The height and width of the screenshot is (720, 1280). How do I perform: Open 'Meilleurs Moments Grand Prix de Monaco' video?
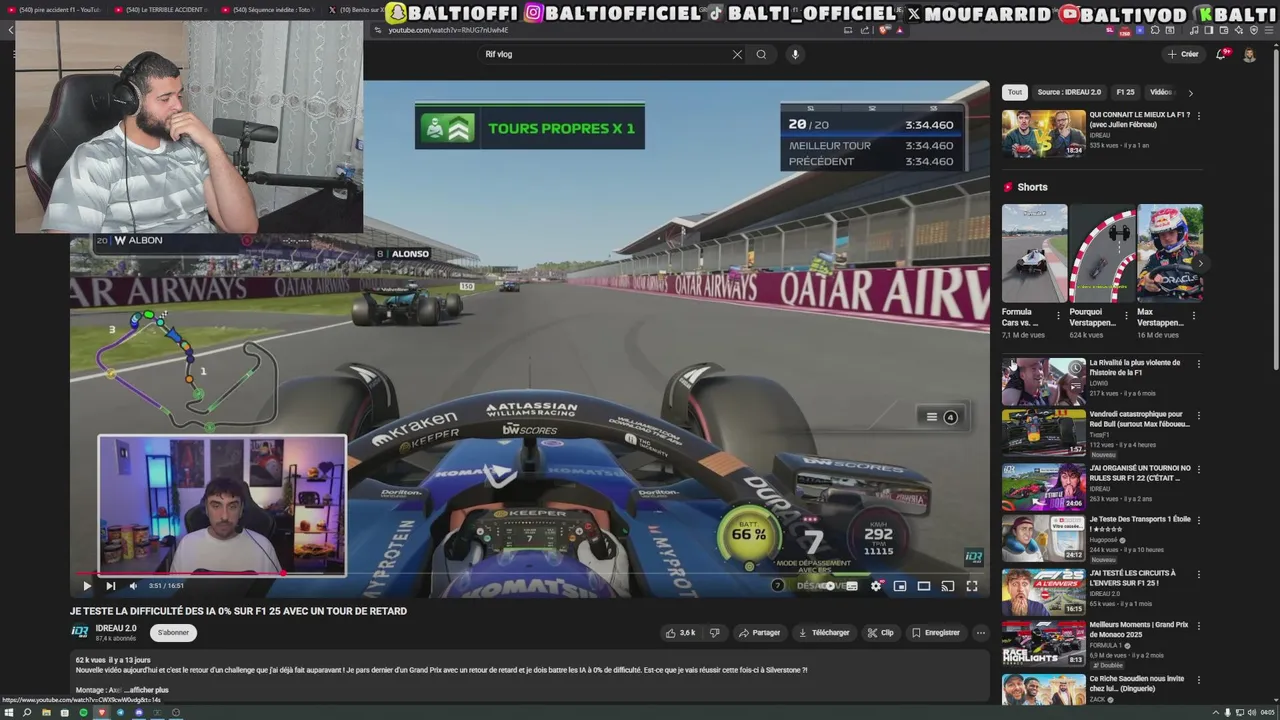point(1043,643)
